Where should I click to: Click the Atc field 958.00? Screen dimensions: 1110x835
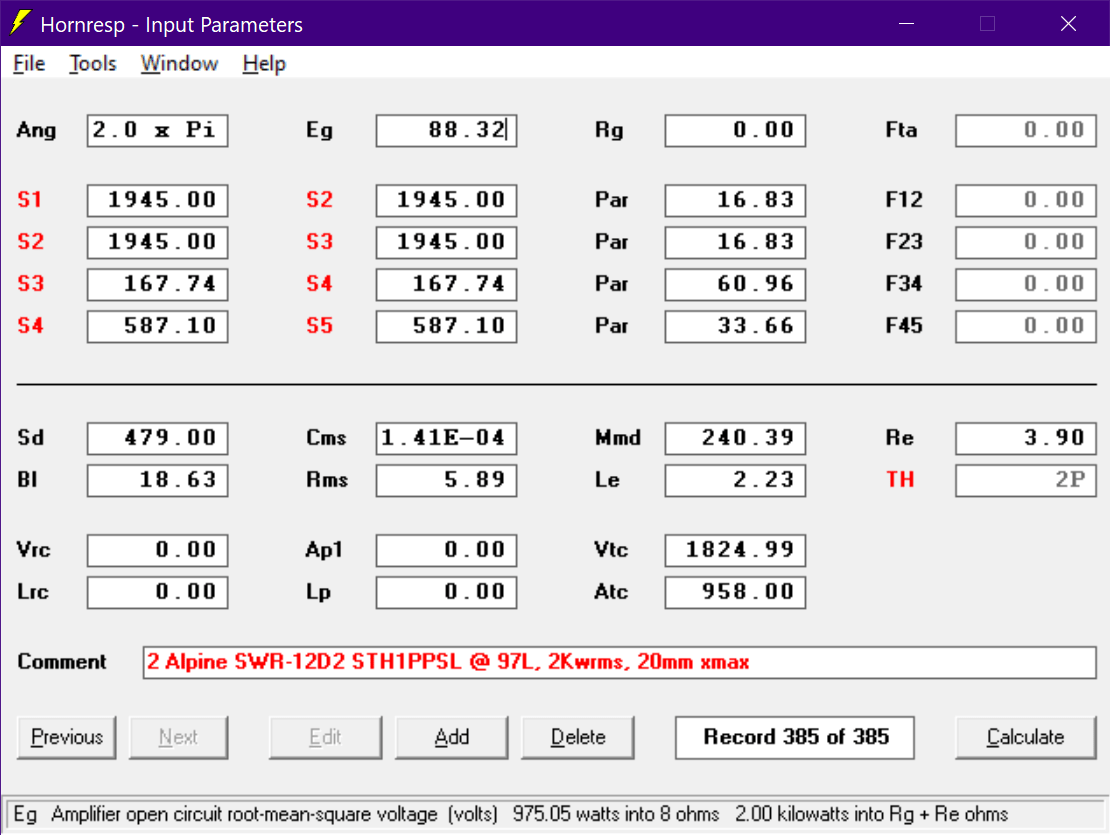point(735,592)
